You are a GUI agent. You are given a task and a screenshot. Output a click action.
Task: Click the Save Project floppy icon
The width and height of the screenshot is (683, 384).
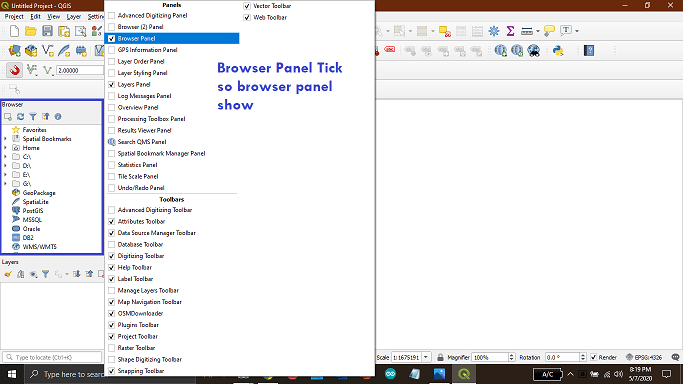(47, 31)
